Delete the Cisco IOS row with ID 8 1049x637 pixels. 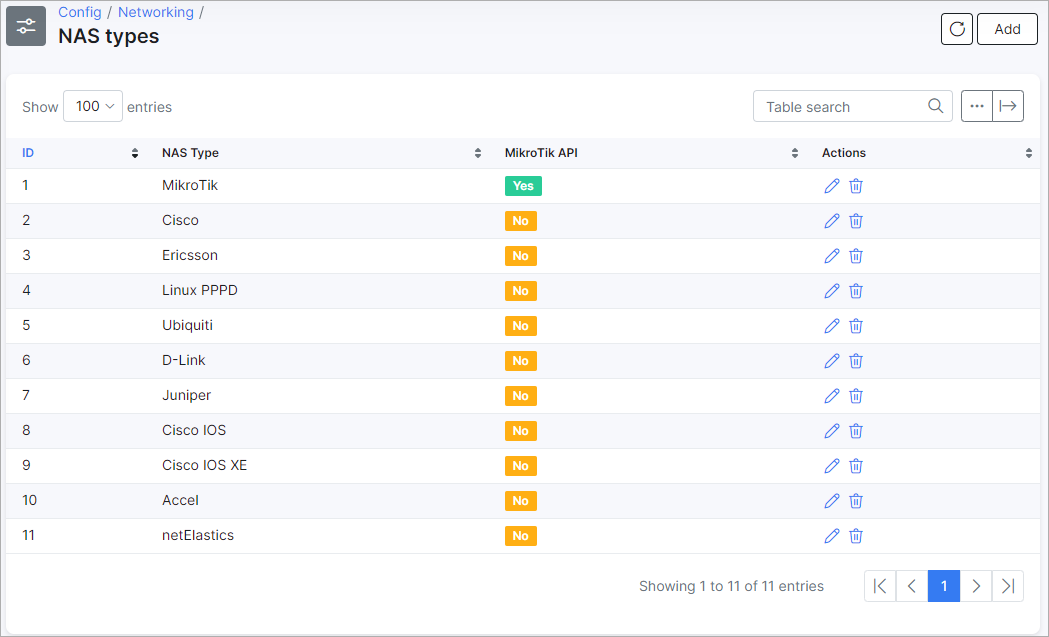click(x=856, y=430)
